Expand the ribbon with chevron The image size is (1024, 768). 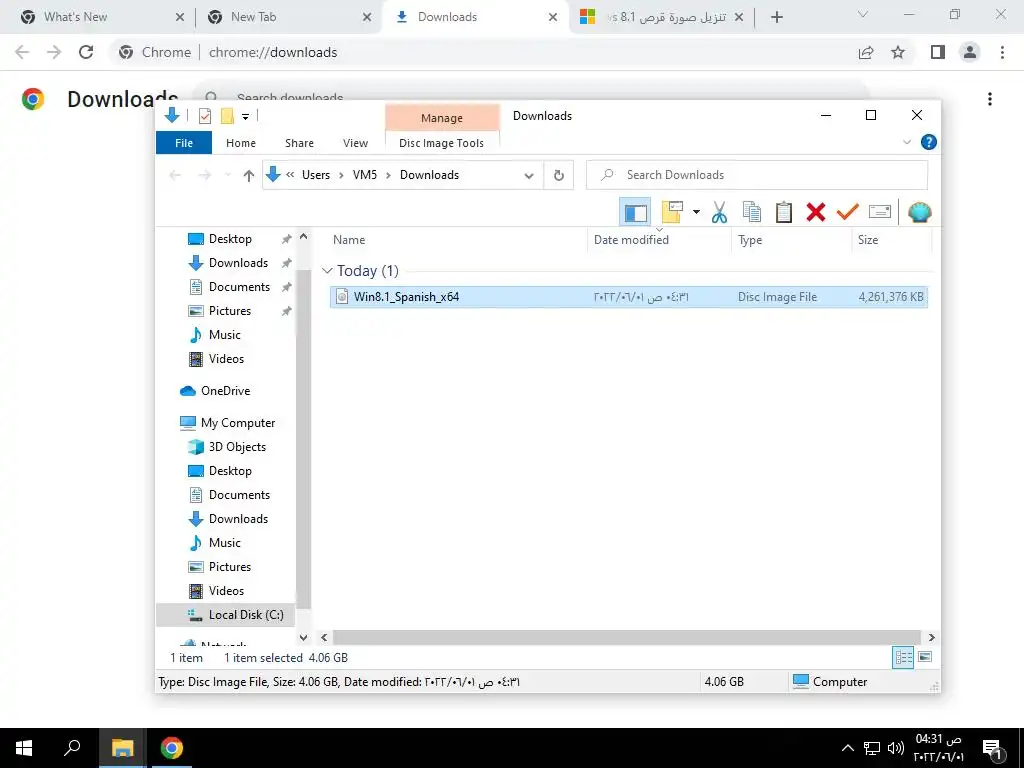point(906,142)
